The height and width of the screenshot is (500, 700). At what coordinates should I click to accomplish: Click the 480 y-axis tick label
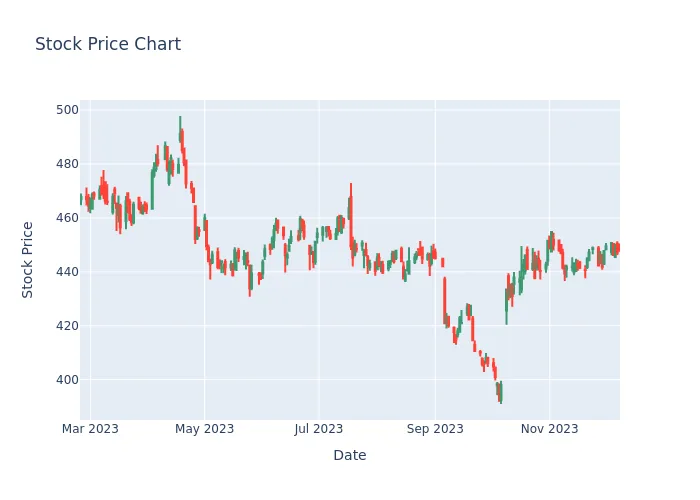point(67,164)
